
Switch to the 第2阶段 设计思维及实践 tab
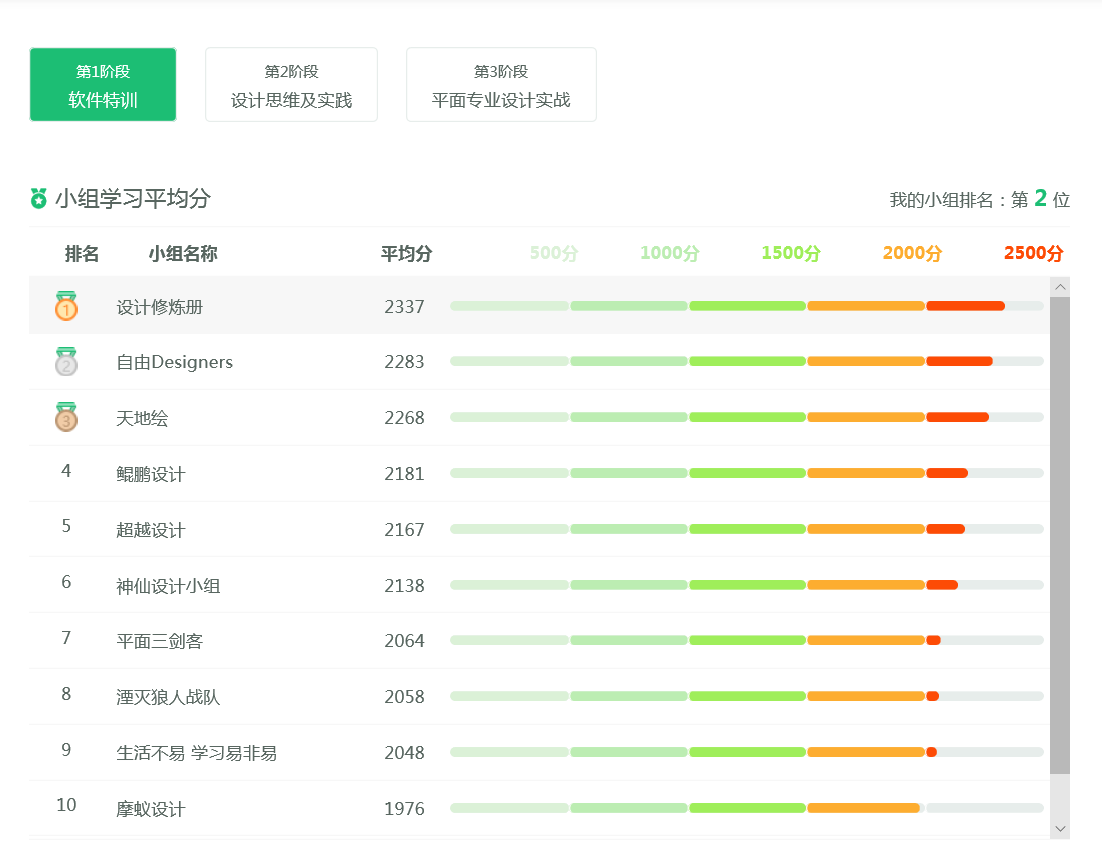pyautogui.click(x=291, y=85)
